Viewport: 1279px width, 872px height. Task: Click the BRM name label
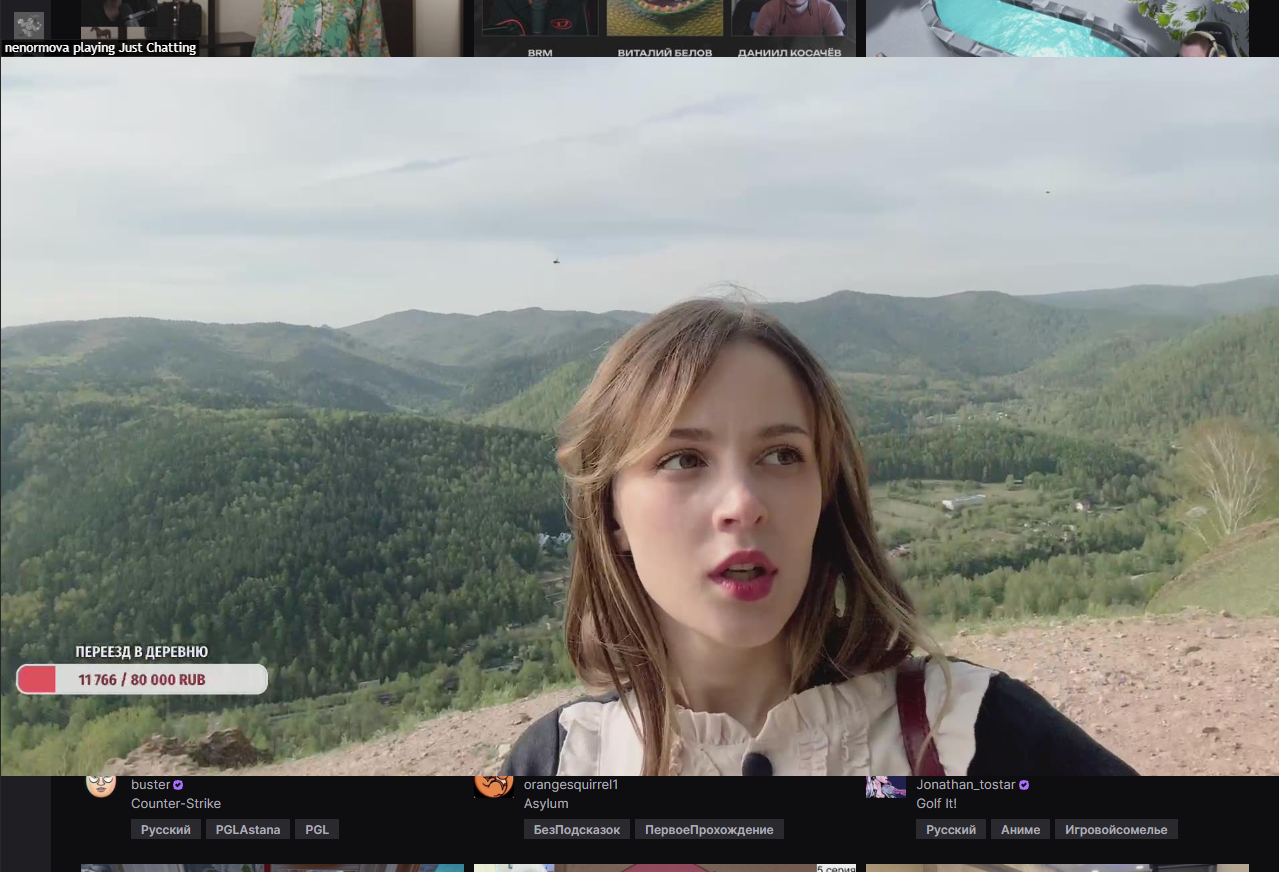pos(540,52)
